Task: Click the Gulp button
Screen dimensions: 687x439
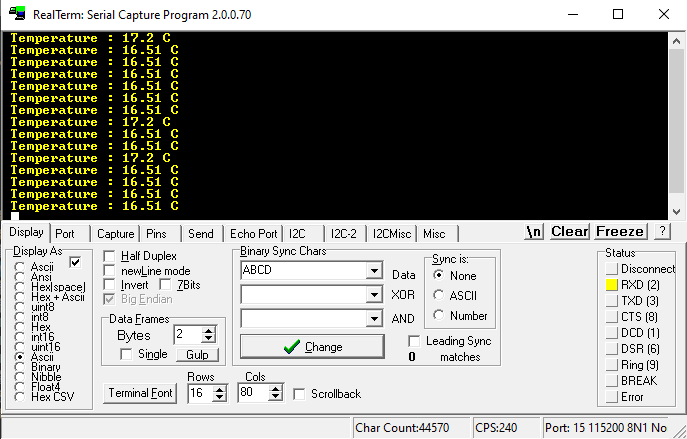Action: 197,355
